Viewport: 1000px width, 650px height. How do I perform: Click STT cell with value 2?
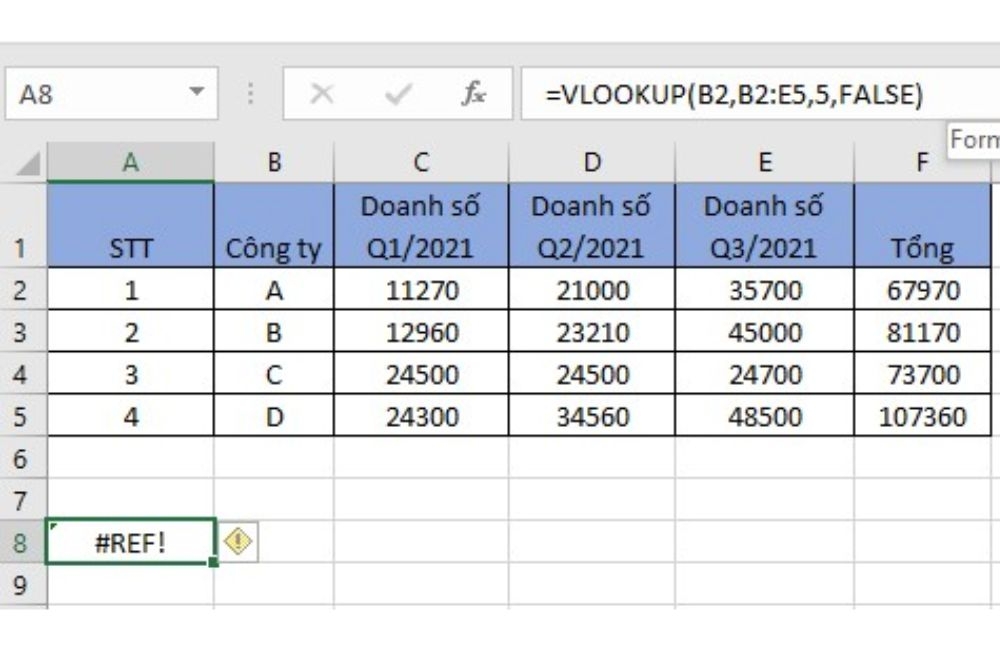pyautogui.click(x=131, y=332)
